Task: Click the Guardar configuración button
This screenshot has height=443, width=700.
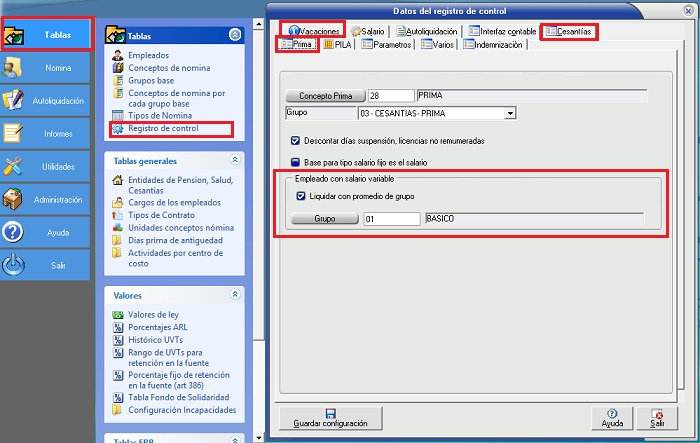Action: point(330,417)
